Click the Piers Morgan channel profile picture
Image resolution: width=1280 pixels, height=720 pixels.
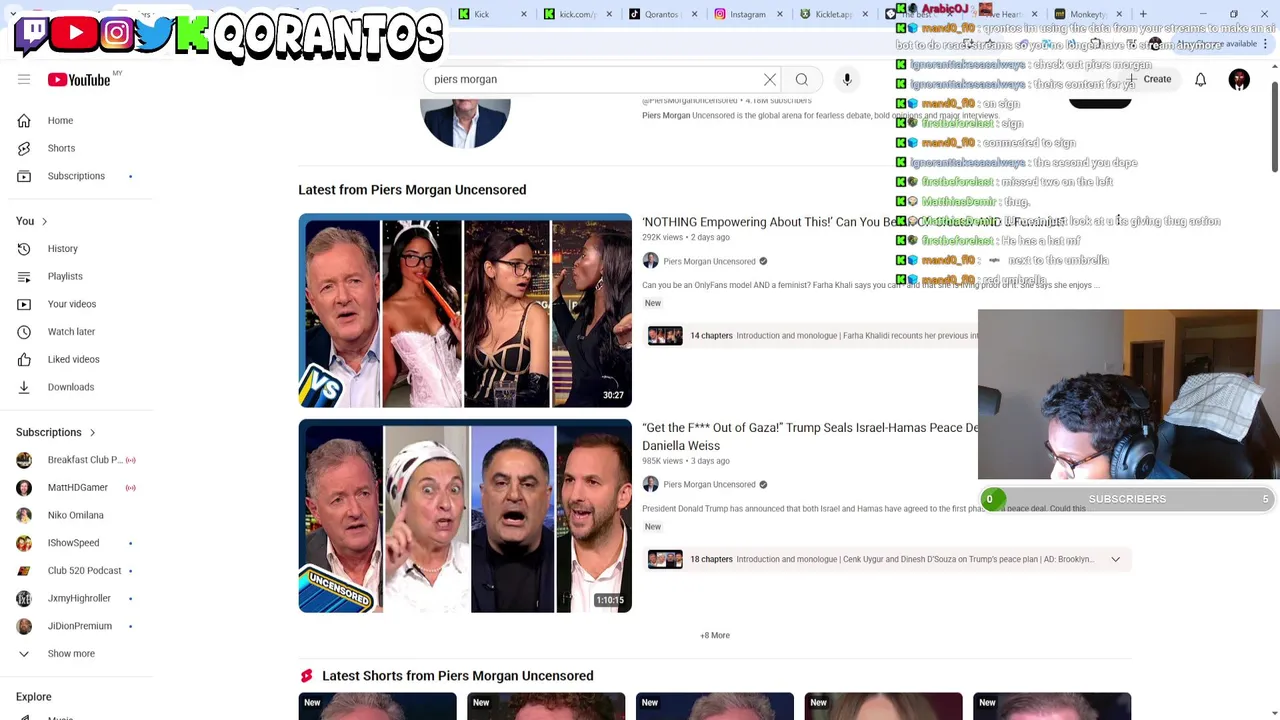[x=465, y=122]
